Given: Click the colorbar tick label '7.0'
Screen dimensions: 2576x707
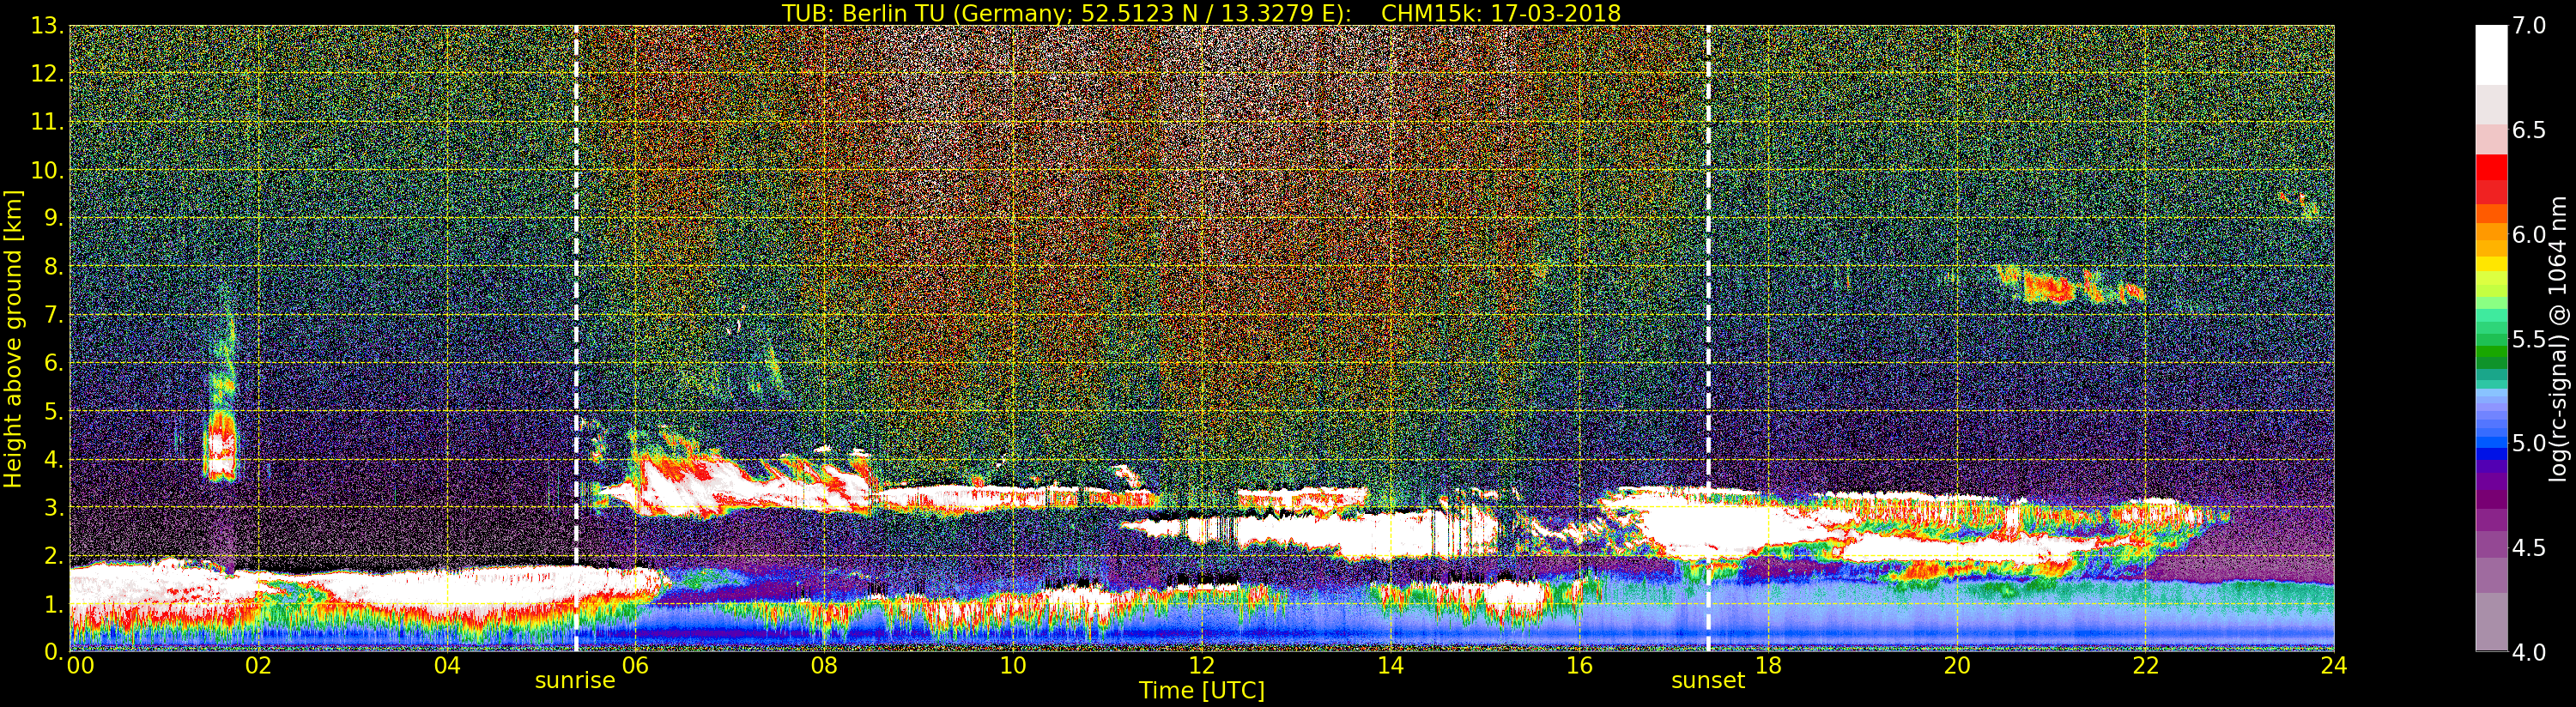Looking at the screenshot, I should pyautogui.click(x=2529, y=26).
